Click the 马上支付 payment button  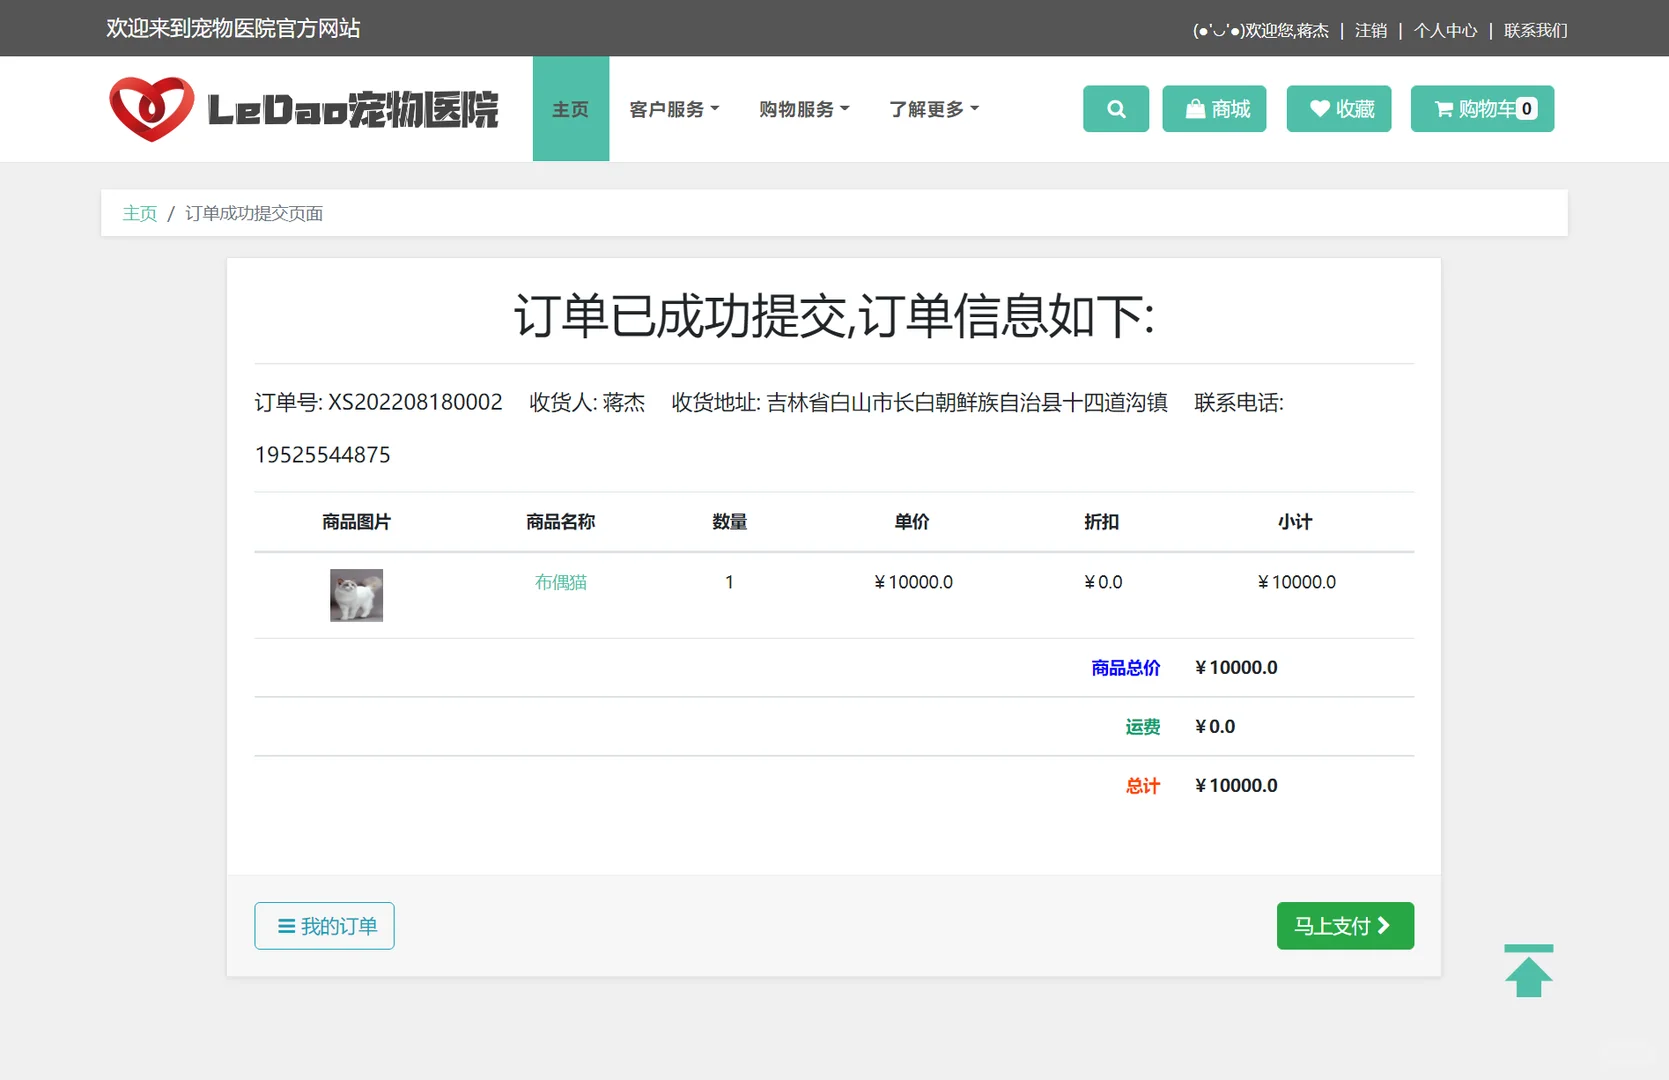[x=1344, y=926]
